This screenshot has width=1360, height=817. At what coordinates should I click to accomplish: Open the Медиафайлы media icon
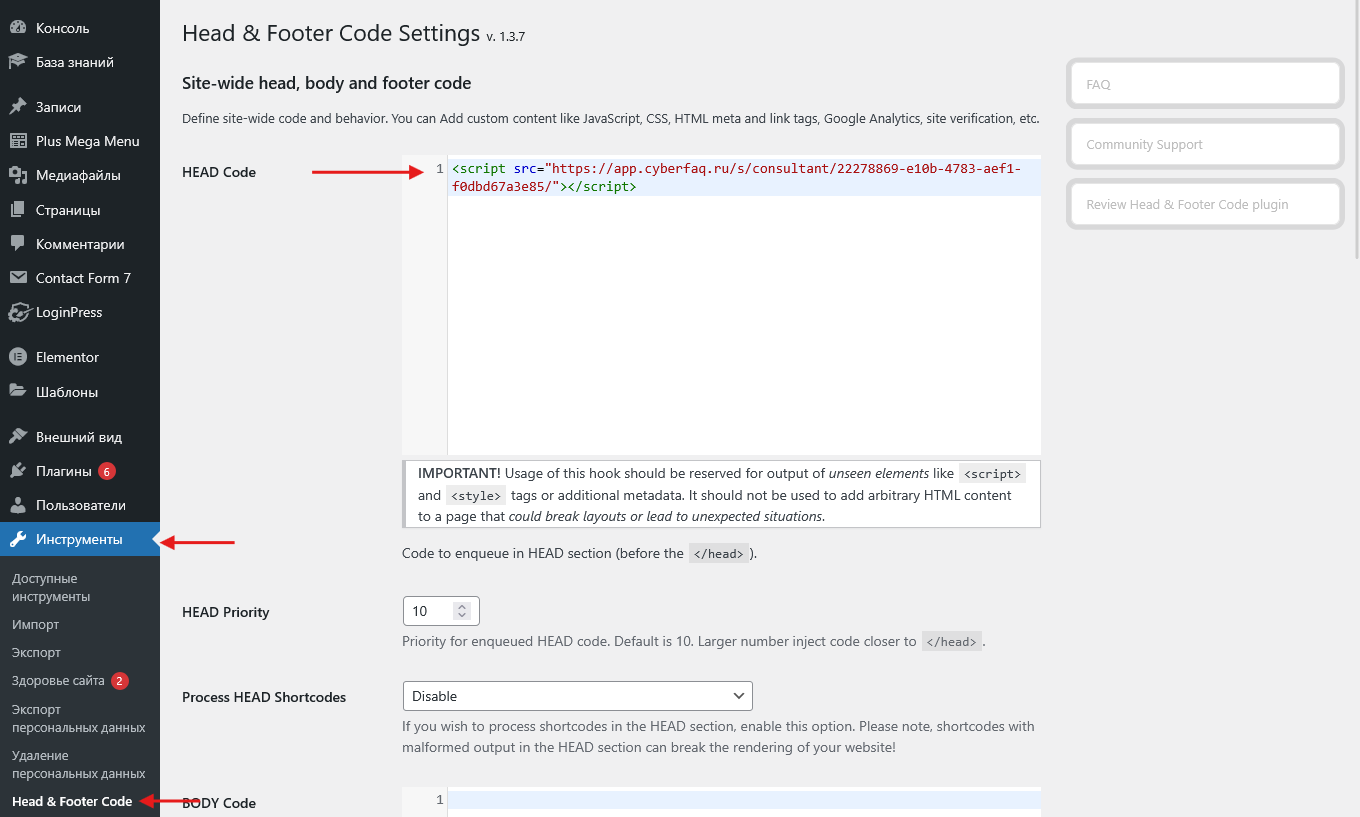(18, 175)
